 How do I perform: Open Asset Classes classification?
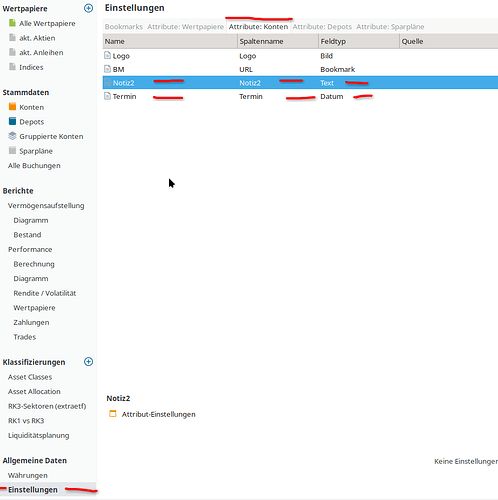tap(30, 377)
